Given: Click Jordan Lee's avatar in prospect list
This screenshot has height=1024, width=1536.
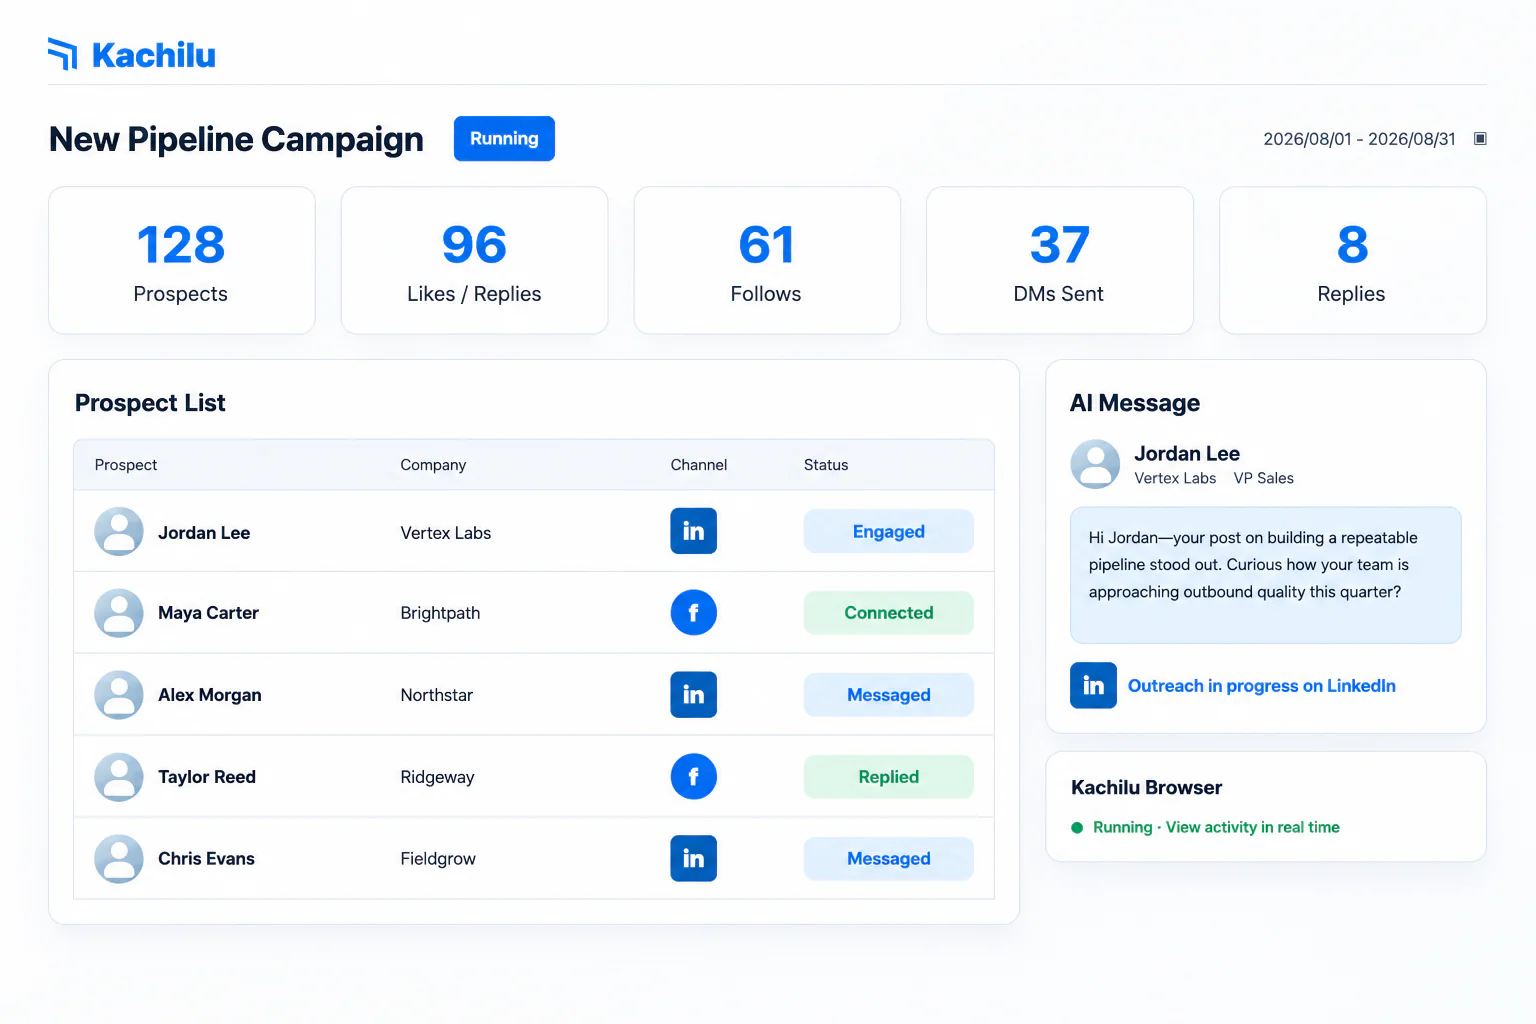Looking at the screenshot, I should (119, 532).
